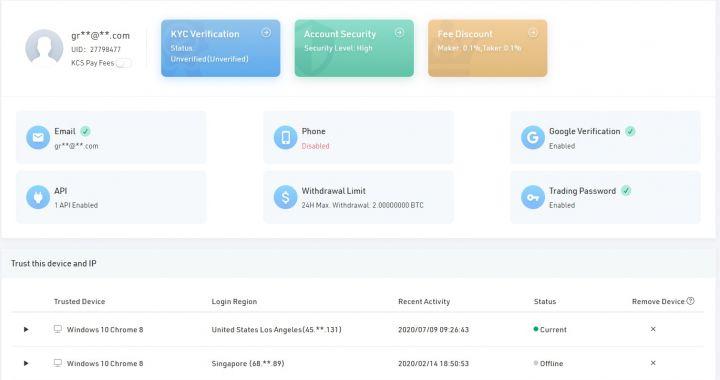The width and height of the screenshot is (720, 380).
Task: Toggle the KCS Pay Fees switch
Action: (x=124, y=63)
